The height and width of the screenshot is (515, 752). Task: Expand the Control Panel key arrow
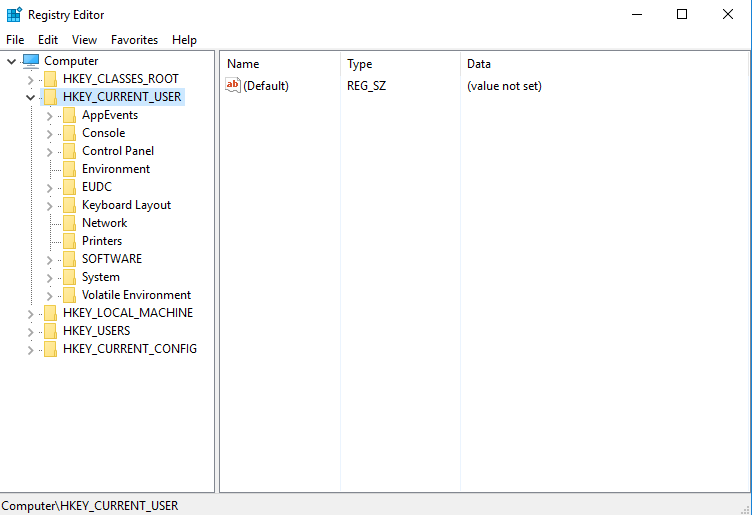(x=49, y=152)
